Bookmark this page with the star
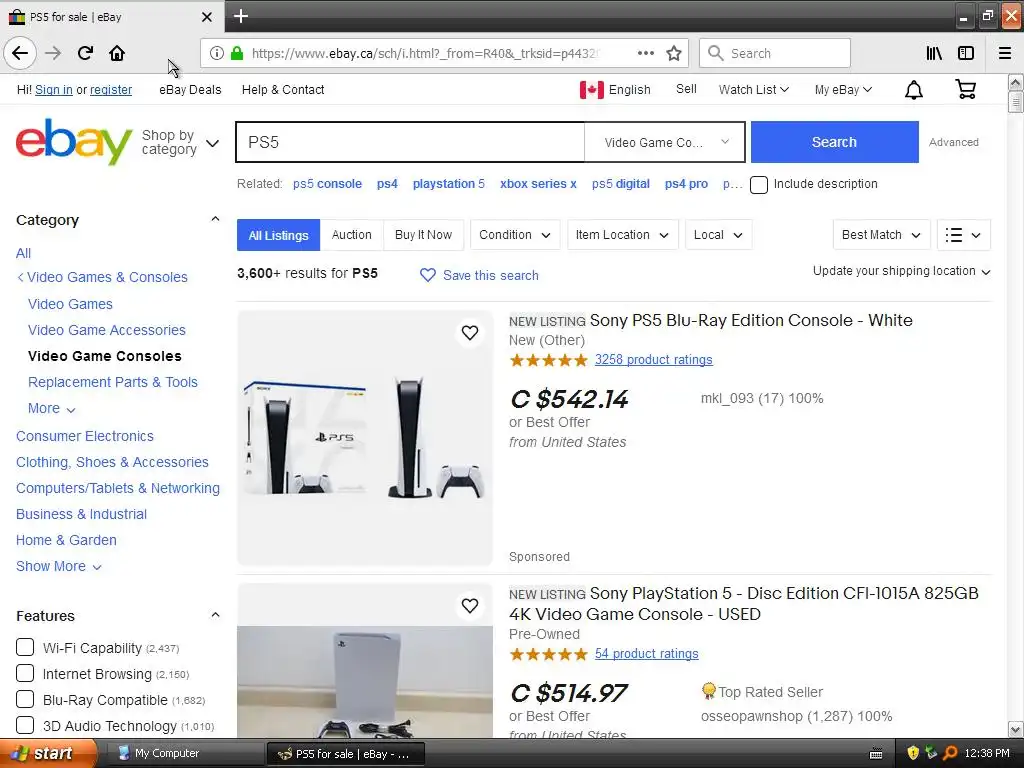Viewport: 1024px width, 768px height. coord(674,53)
